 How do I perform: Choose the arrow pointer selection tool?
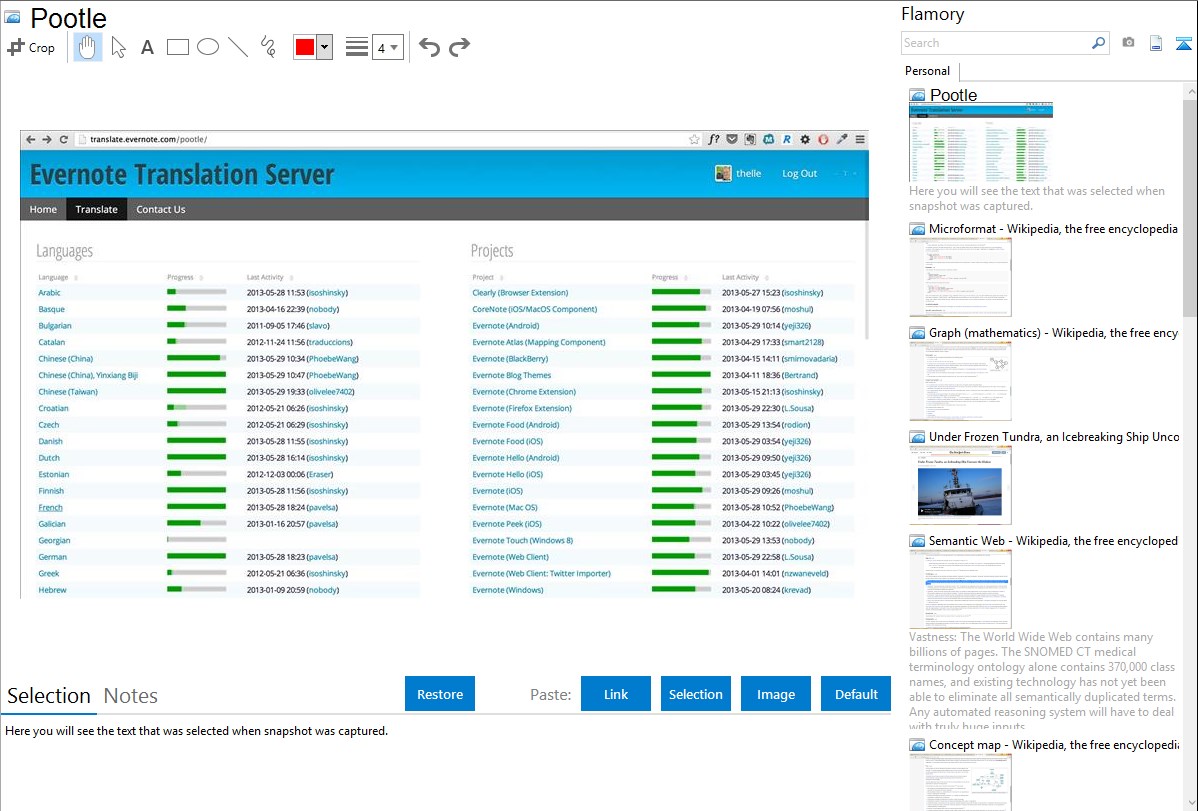pyautogui.click(x=118, y=47)
